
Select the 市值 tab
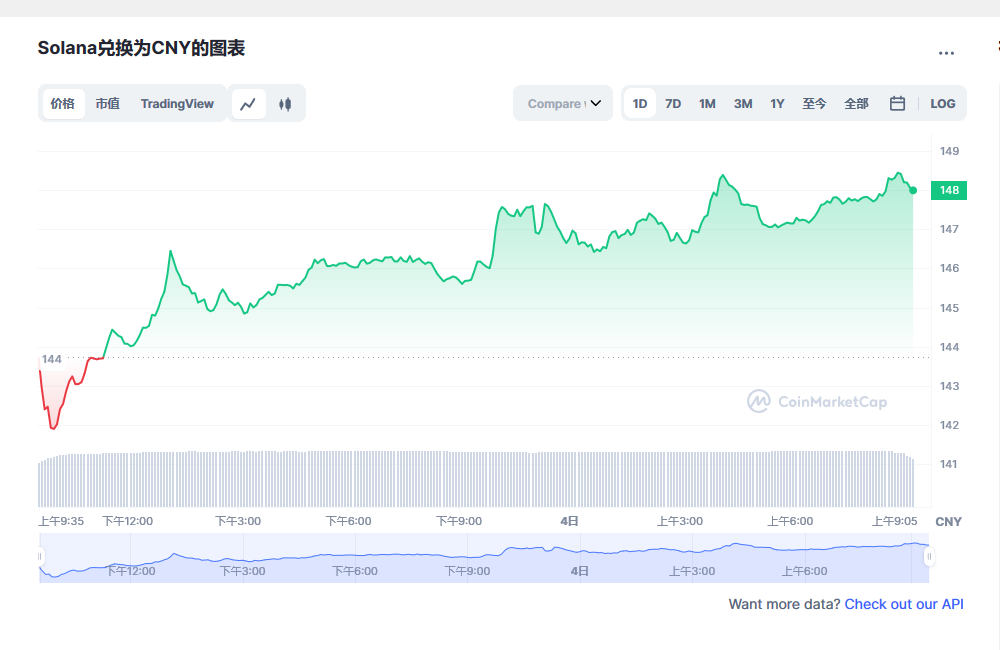[x=108, y=103]
